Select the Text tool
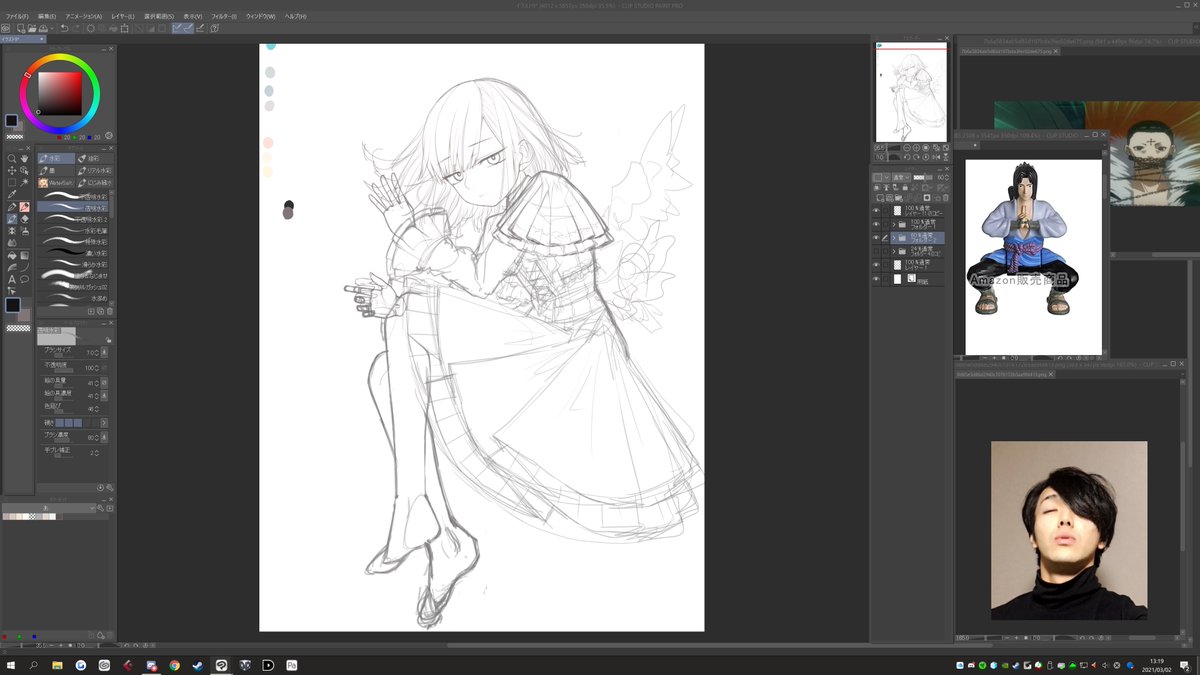This screenshot has height=675, width=1200. (12, 279)
